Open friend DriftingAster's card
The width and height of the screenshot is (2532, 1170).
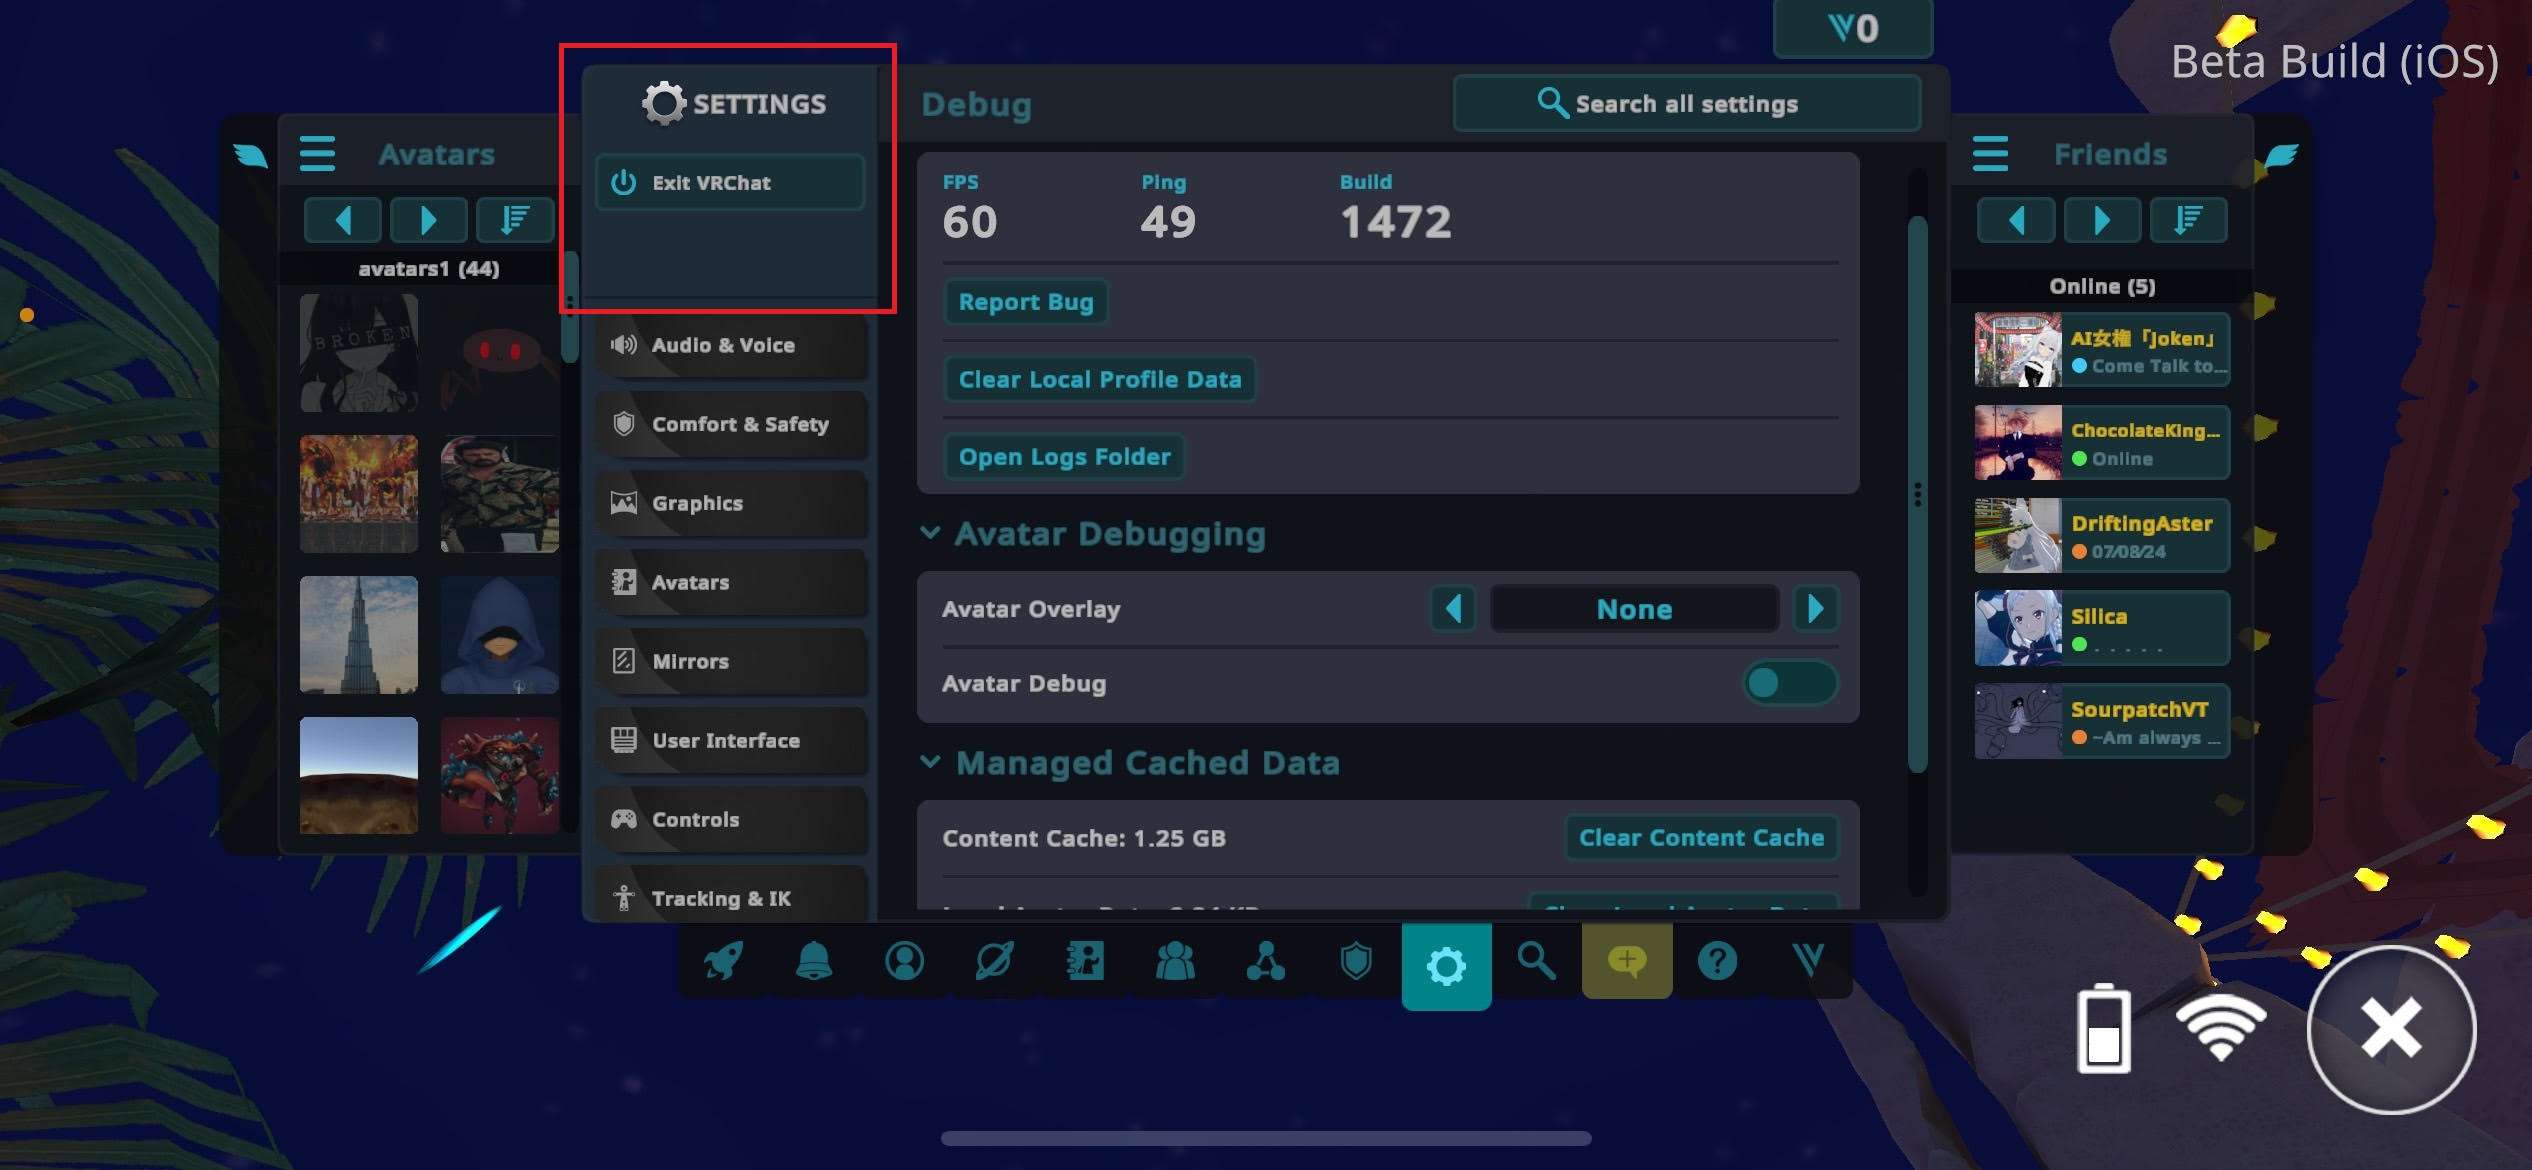pyautogui.click(x=2102, y=536)
